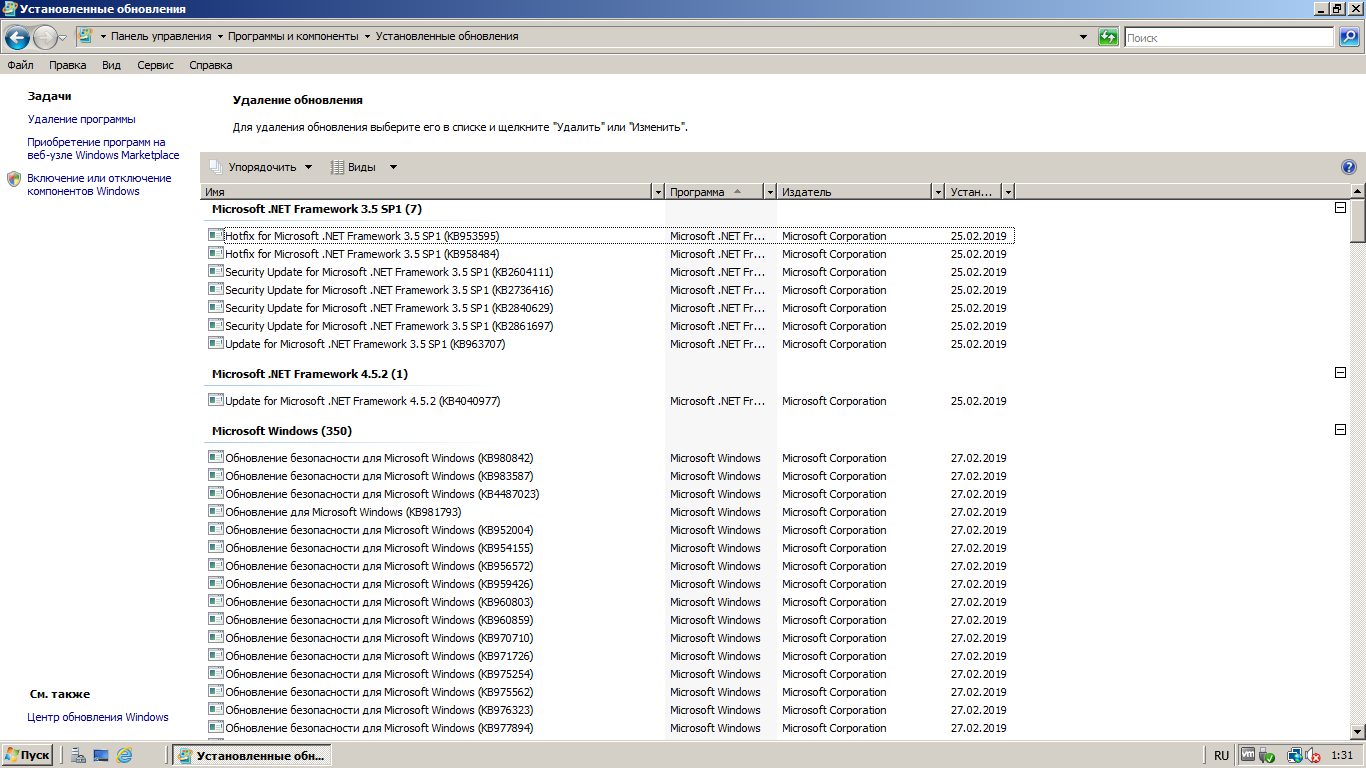Open the Удаление программы link

point(81,119)
